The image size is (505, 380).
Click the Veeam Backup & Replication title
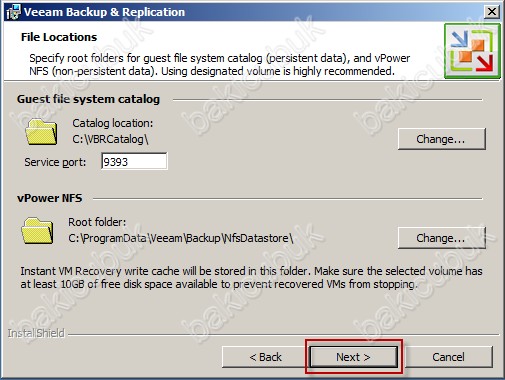[x=104, y=12]
